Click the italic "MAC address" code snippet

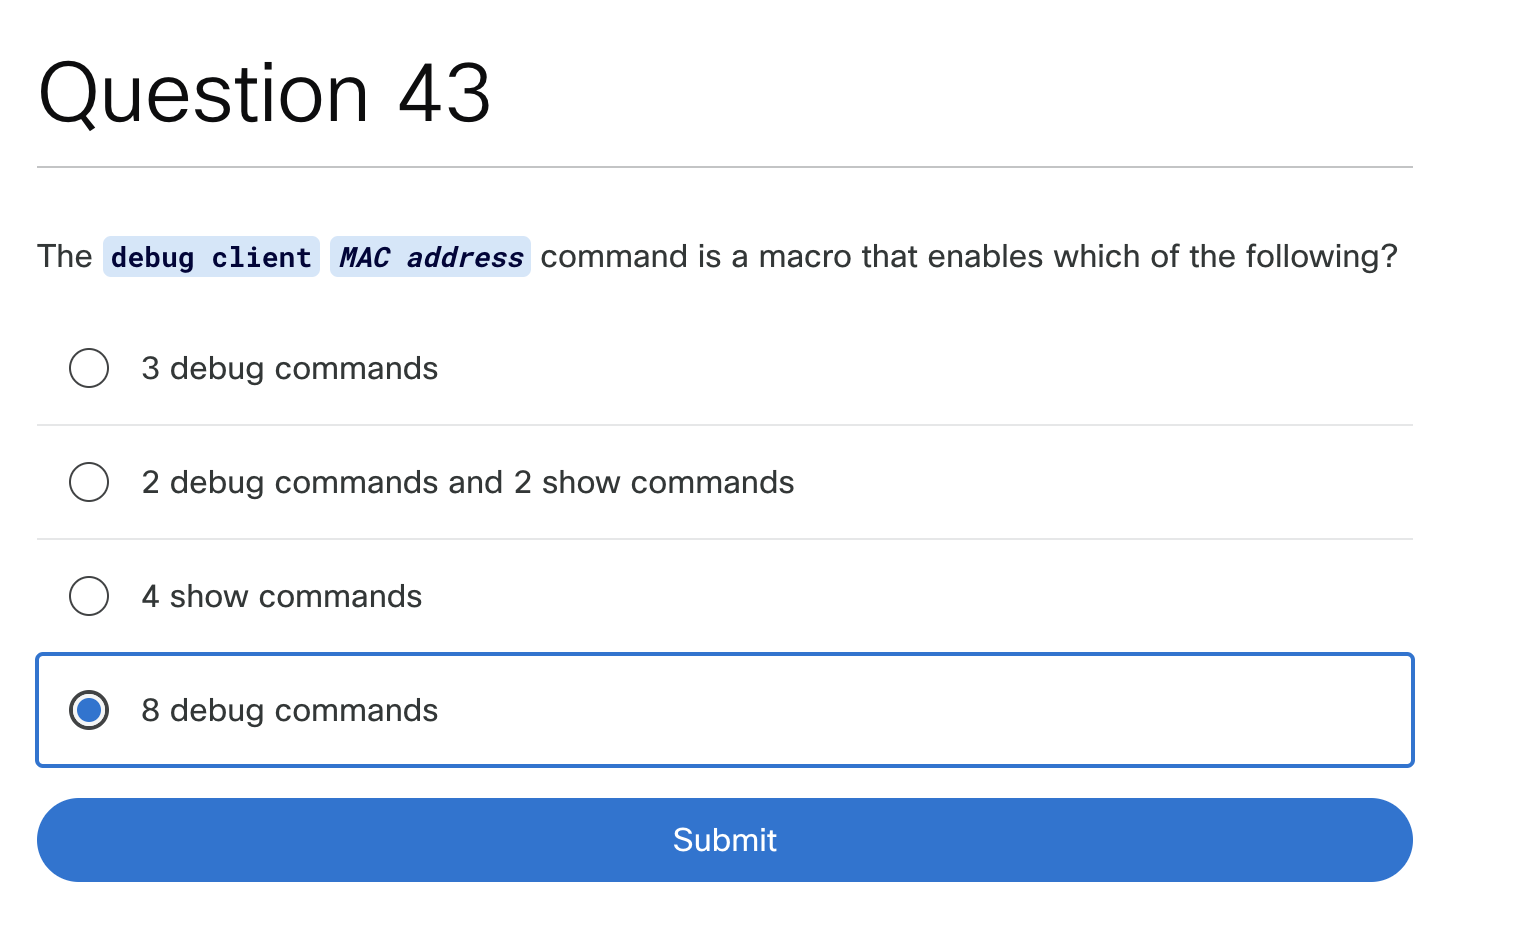pyautogui.click(x=430, y=257)
